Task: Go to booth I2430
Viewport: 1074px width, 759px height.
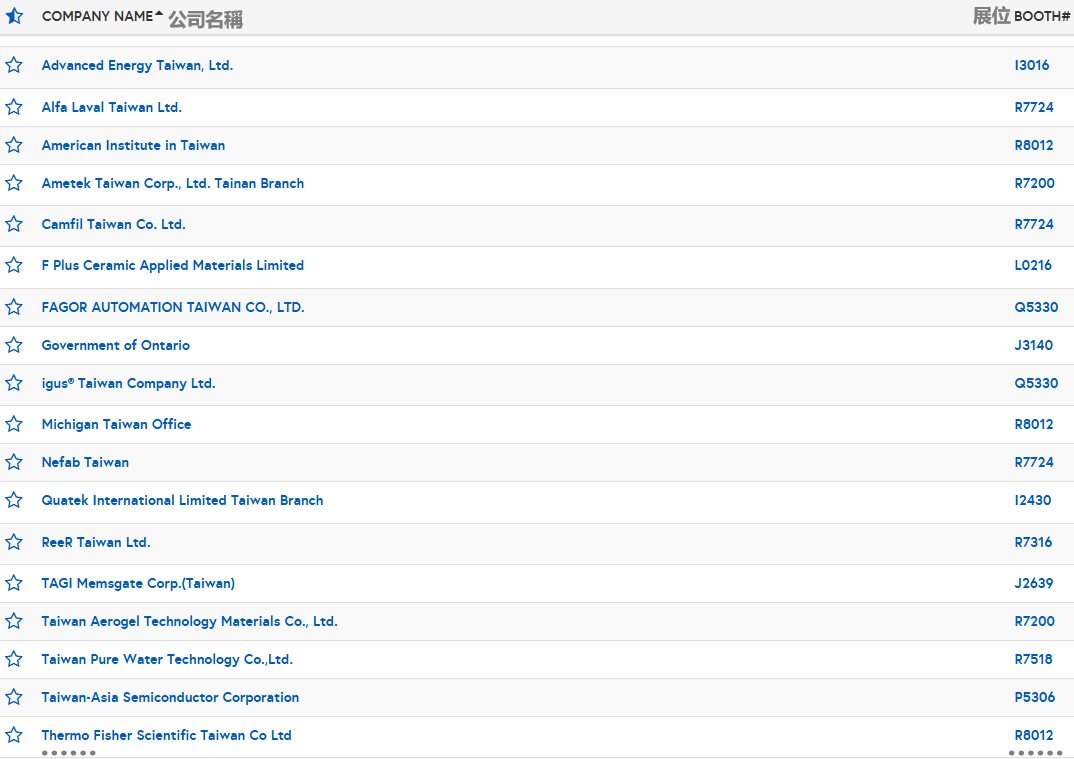Action: pos(1033,500)
